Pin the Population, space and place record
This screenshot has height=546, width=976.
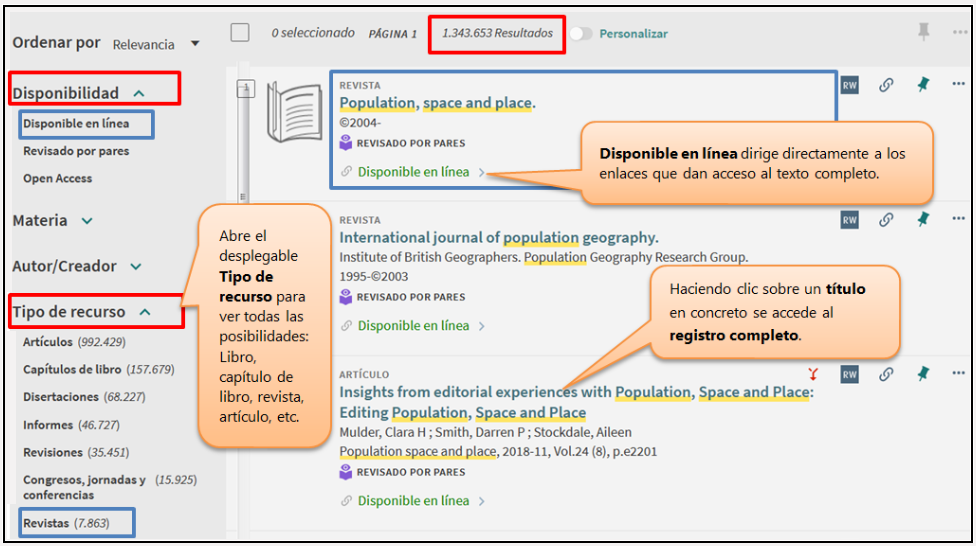coord(922,86)
